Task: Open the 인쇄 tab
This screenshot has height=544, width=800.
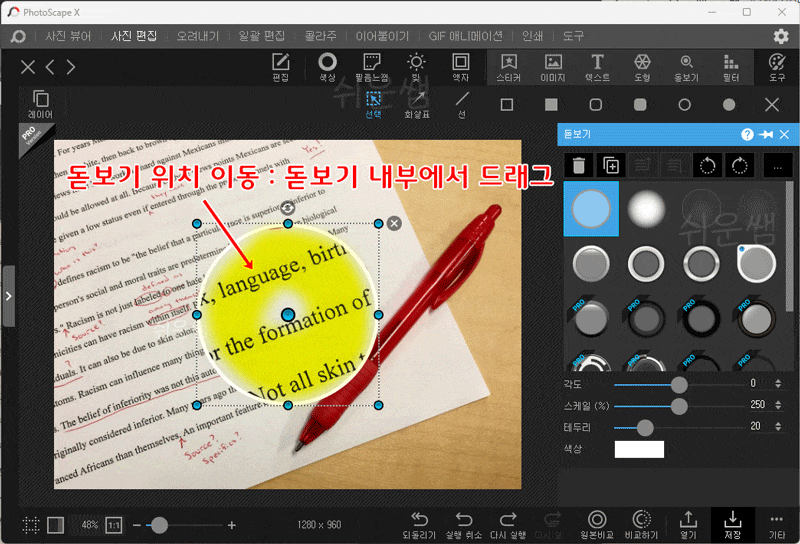Action: pyautogui.click(x=532, y=36)
